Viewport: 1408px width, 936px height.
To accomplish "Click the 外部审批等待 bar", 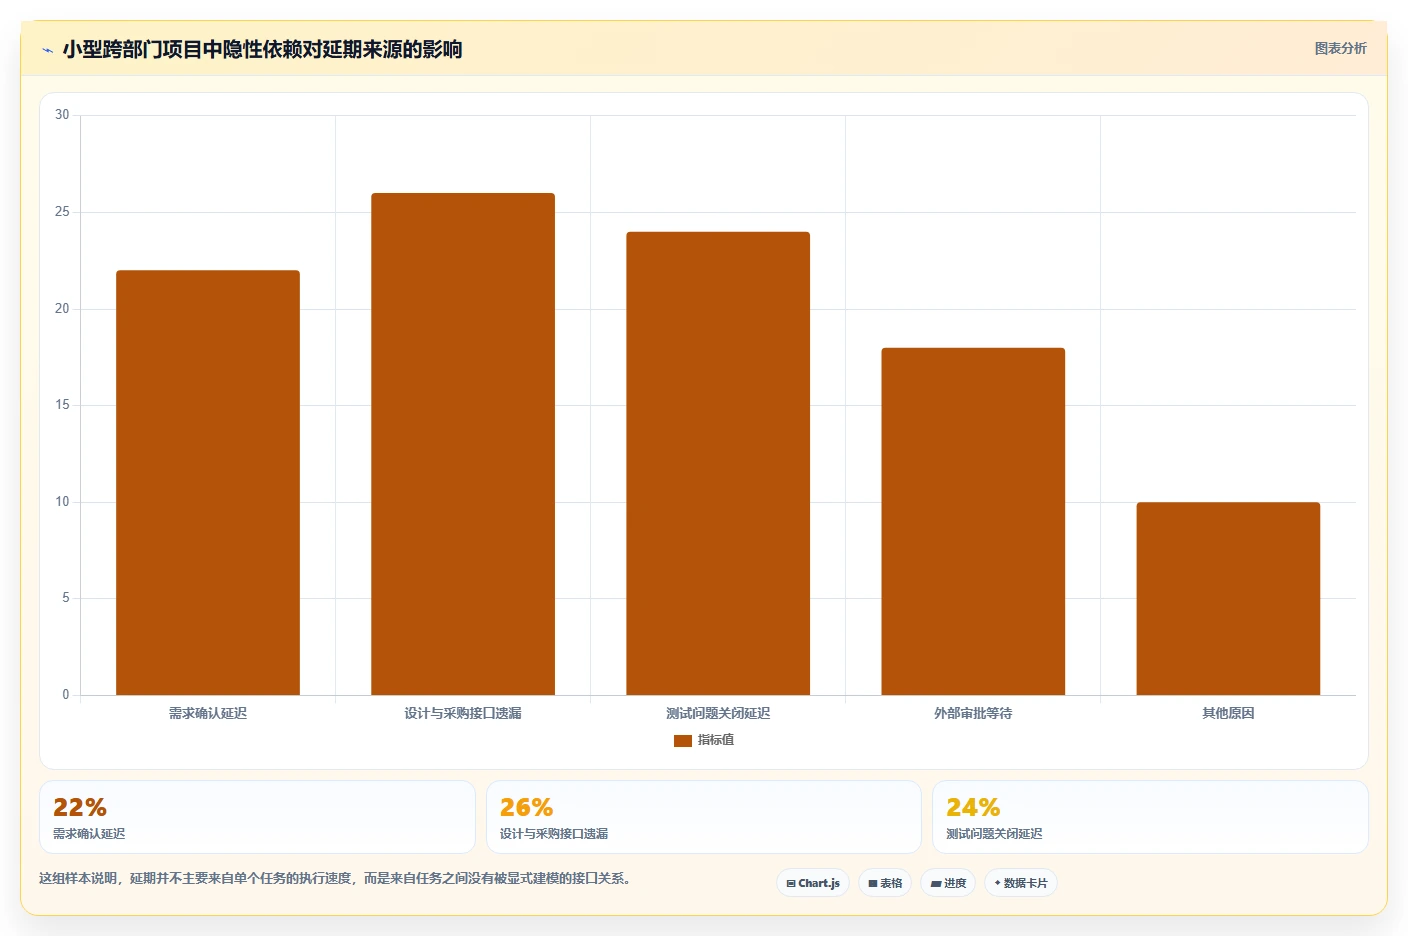I will [x=973, y=521].
